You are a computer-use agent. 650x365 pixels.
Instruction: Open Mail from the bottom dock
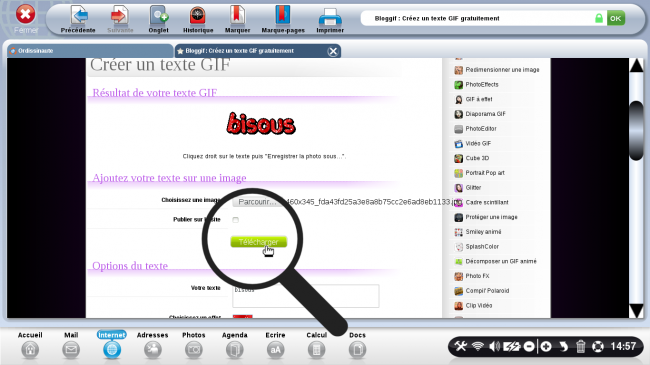tap(71, 350)
